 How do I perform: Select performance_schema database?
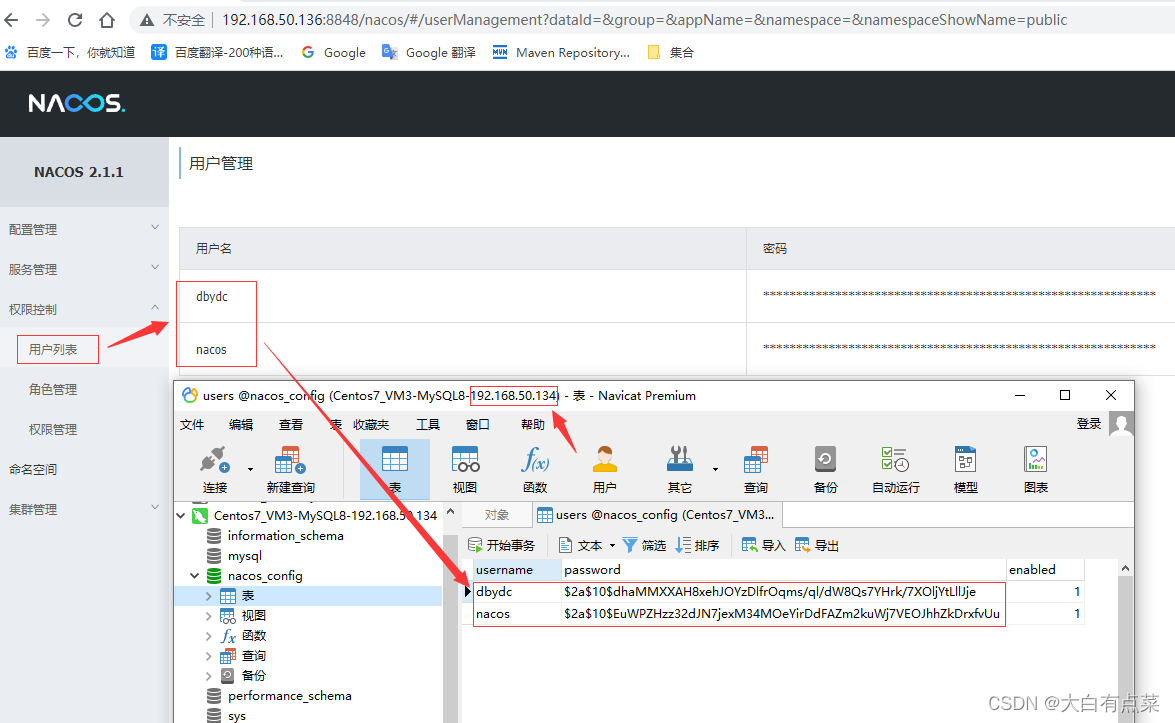coord(289,695)
